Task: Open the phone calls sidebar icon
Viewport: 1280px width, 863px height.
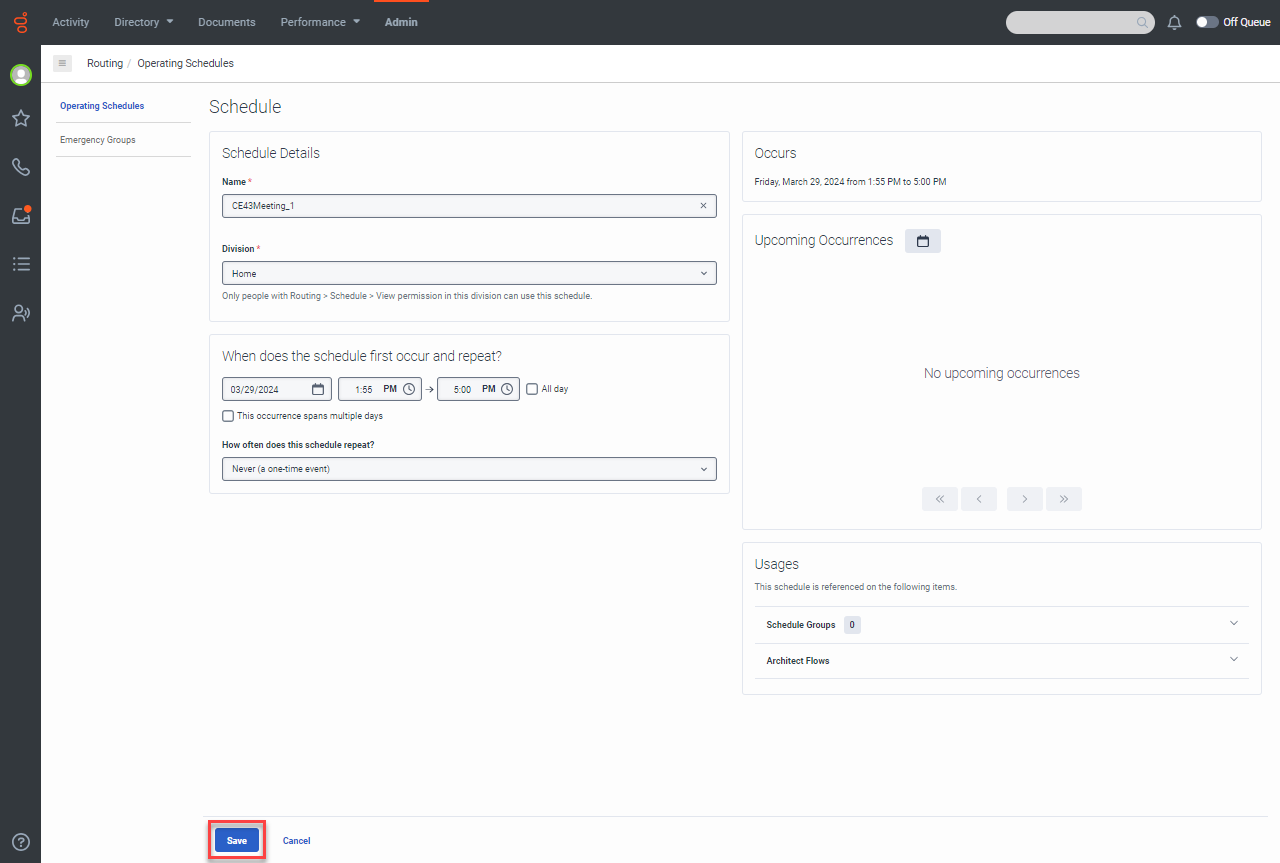Action: pyautogui.click(x=20, y=167)
